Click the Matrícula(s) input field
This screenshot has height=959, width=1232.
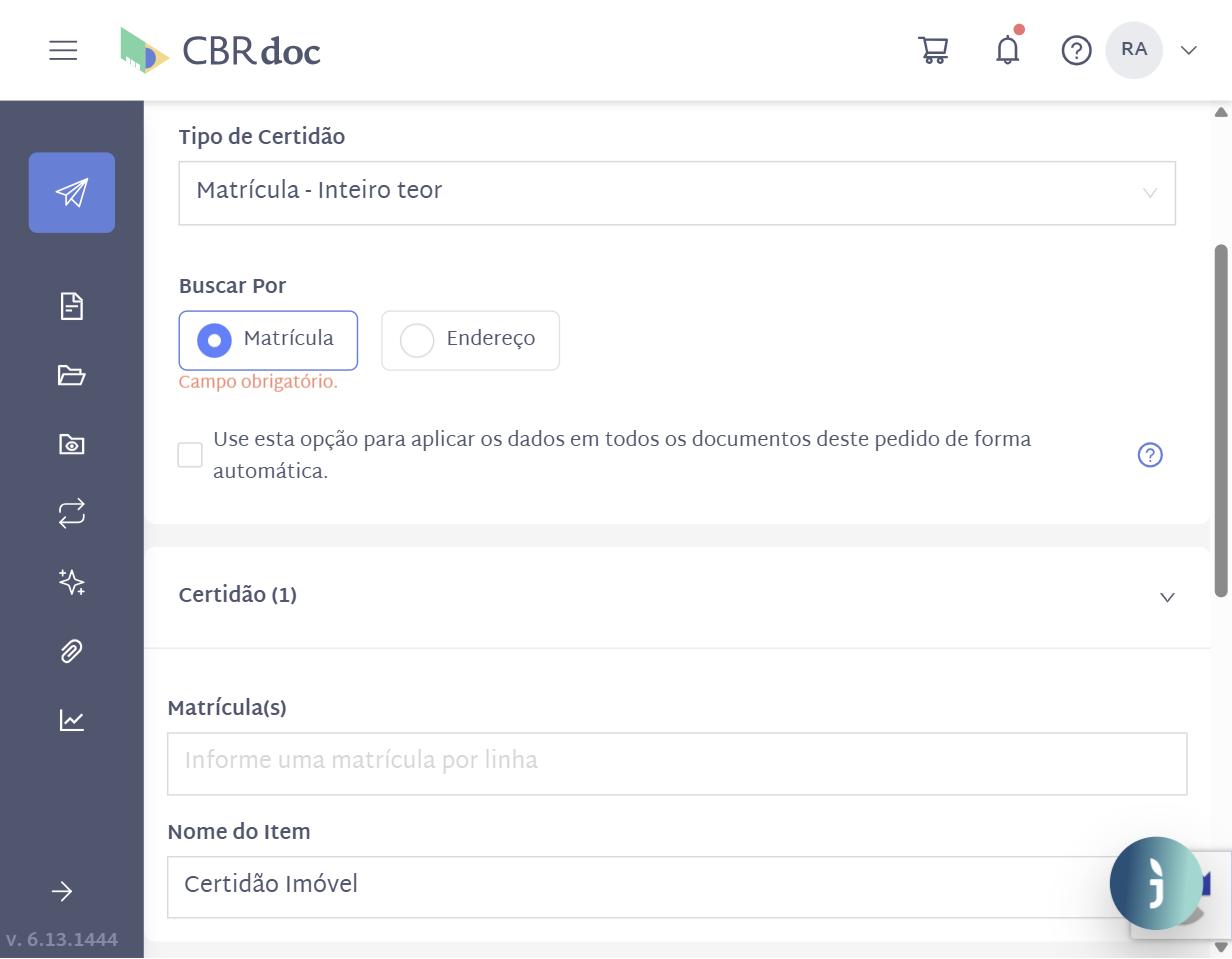pyautogui.click(x=677, y=764)
